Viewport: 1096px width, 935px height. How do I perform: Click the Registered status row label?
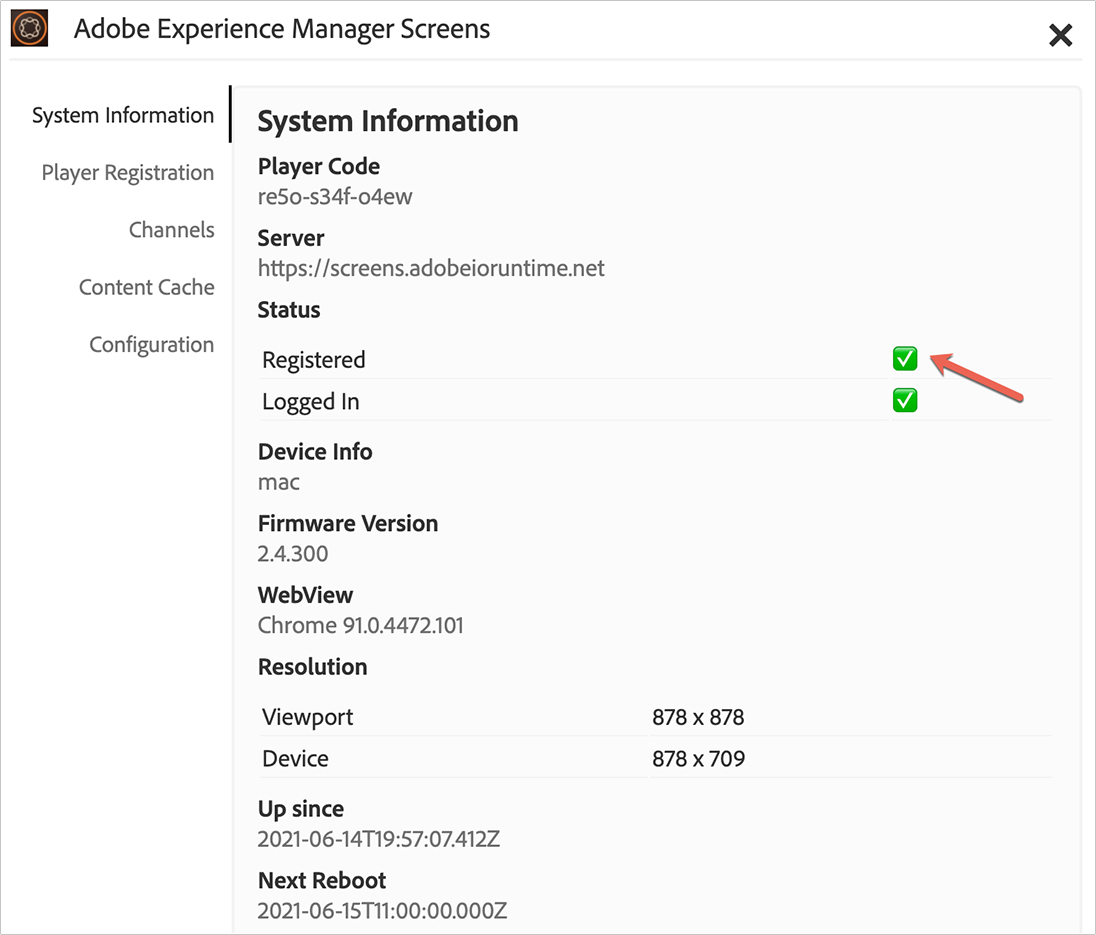(314, 360)
